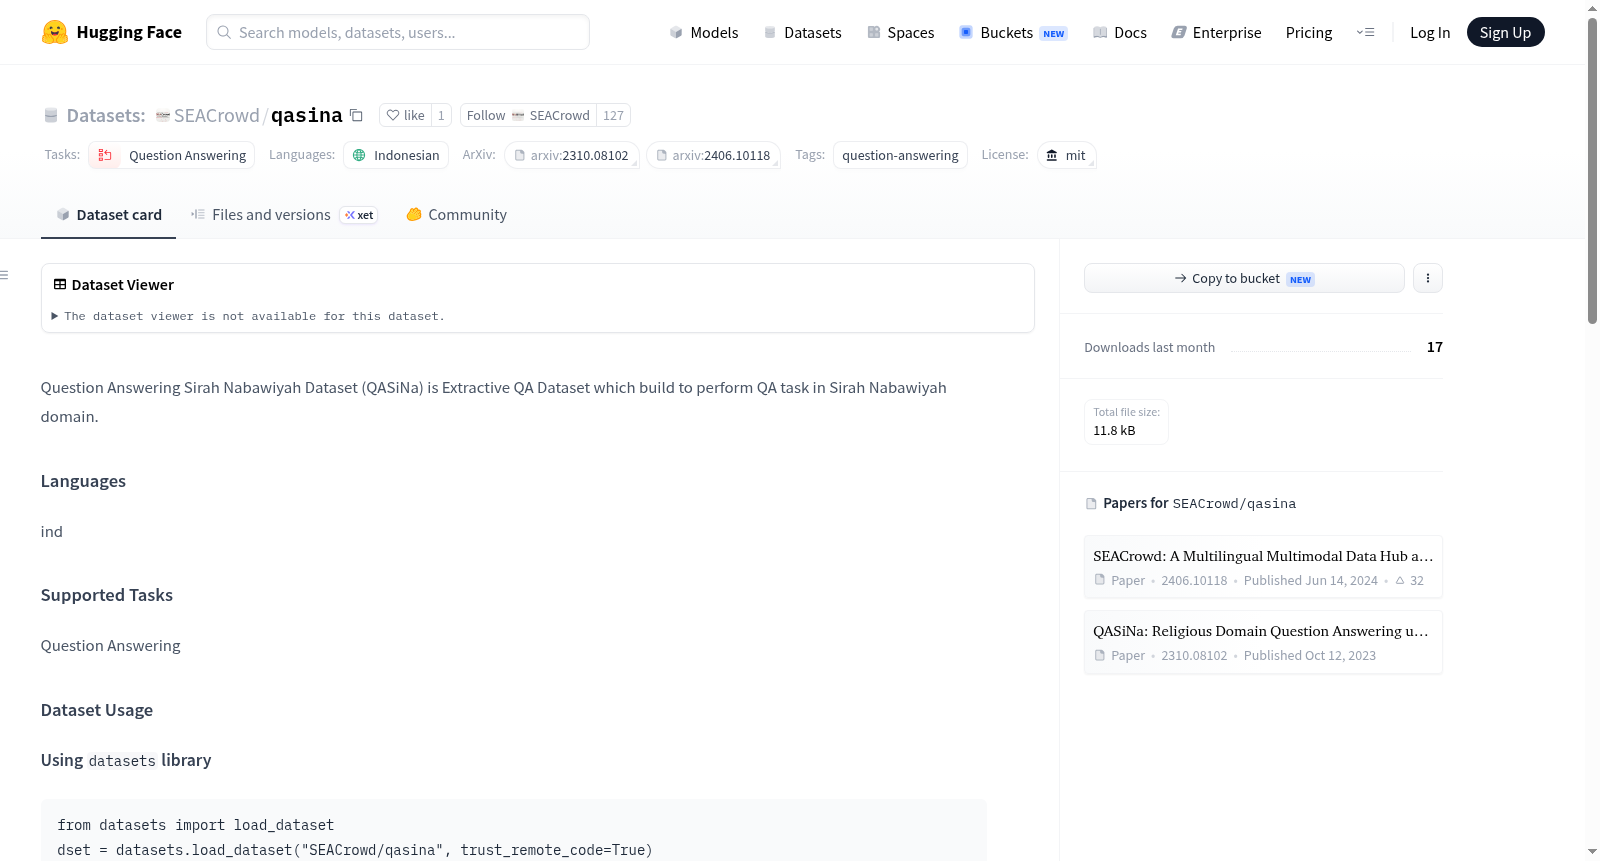Image resolution: width=1600 pixels, height=861 pixels.
Task: Go to the Spaces page
Action: pos(901,32)
